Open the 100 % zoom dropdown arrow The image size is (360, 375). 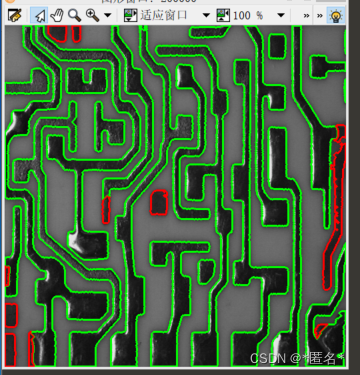pos(281,15)
